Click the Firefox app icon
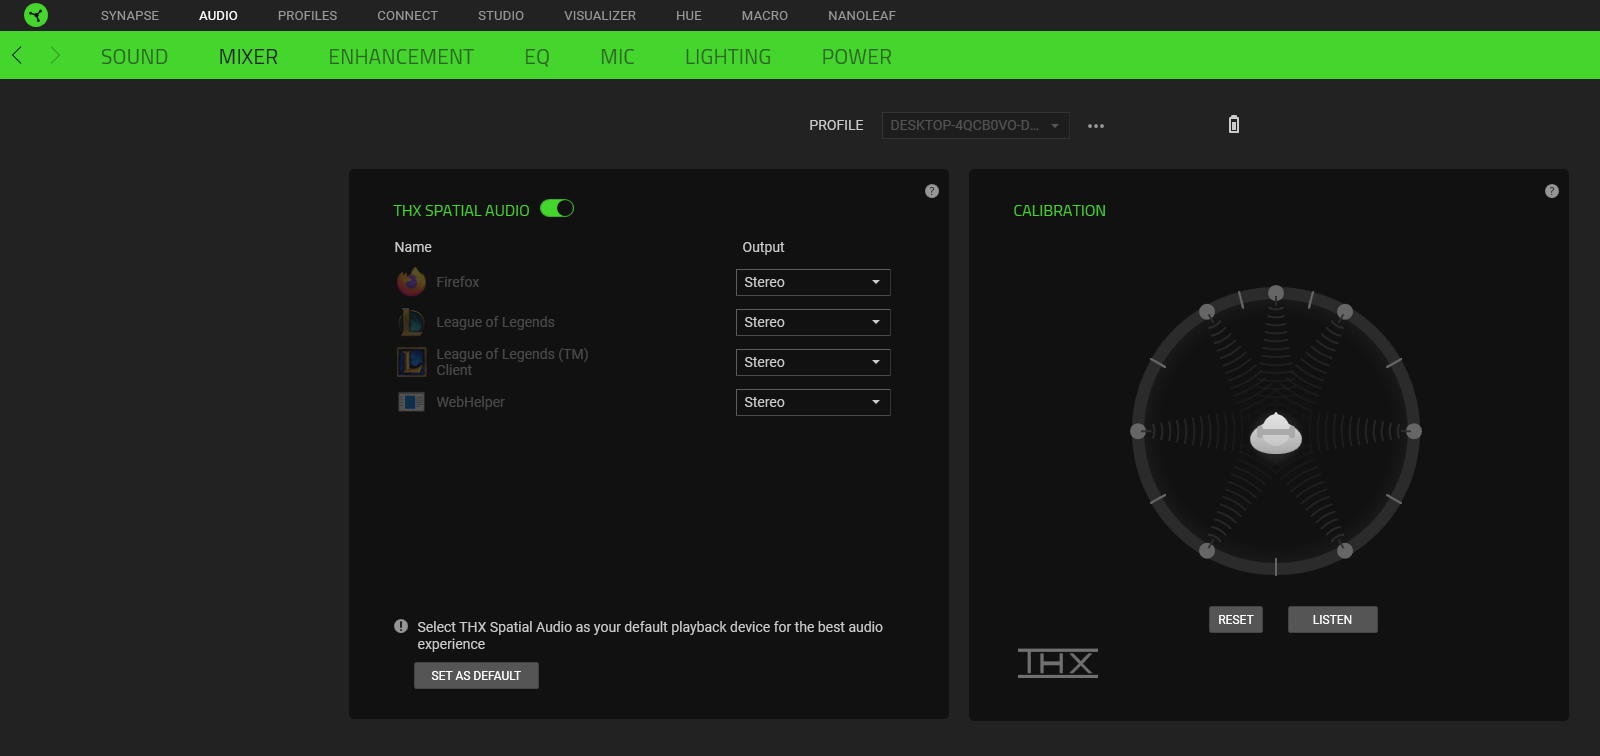Screen dimensions: 1600x756 coord(411,282)
